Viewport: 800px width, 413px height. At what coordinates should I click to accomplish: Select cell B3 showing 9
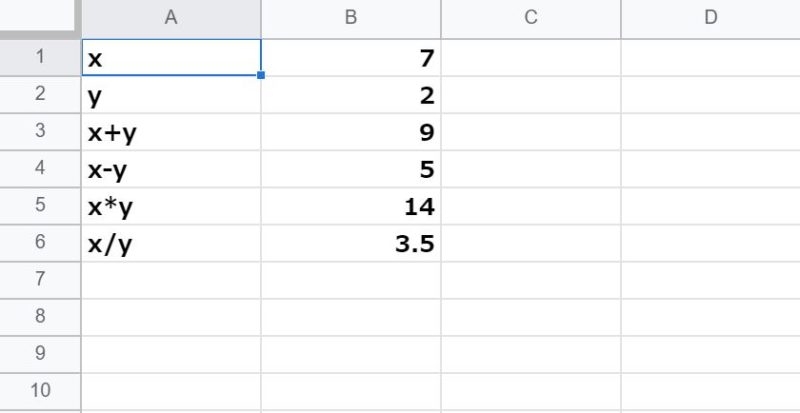tap(350, 132)
